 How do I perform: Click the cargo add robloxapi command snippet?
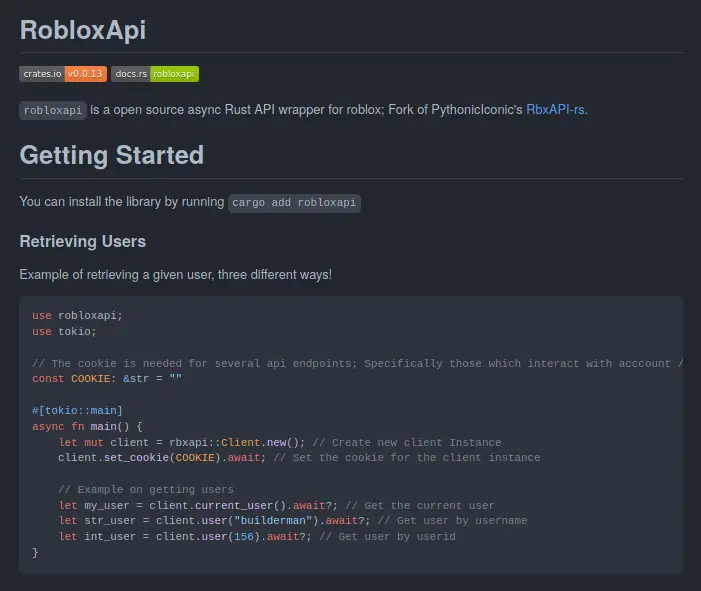(294, 202)
